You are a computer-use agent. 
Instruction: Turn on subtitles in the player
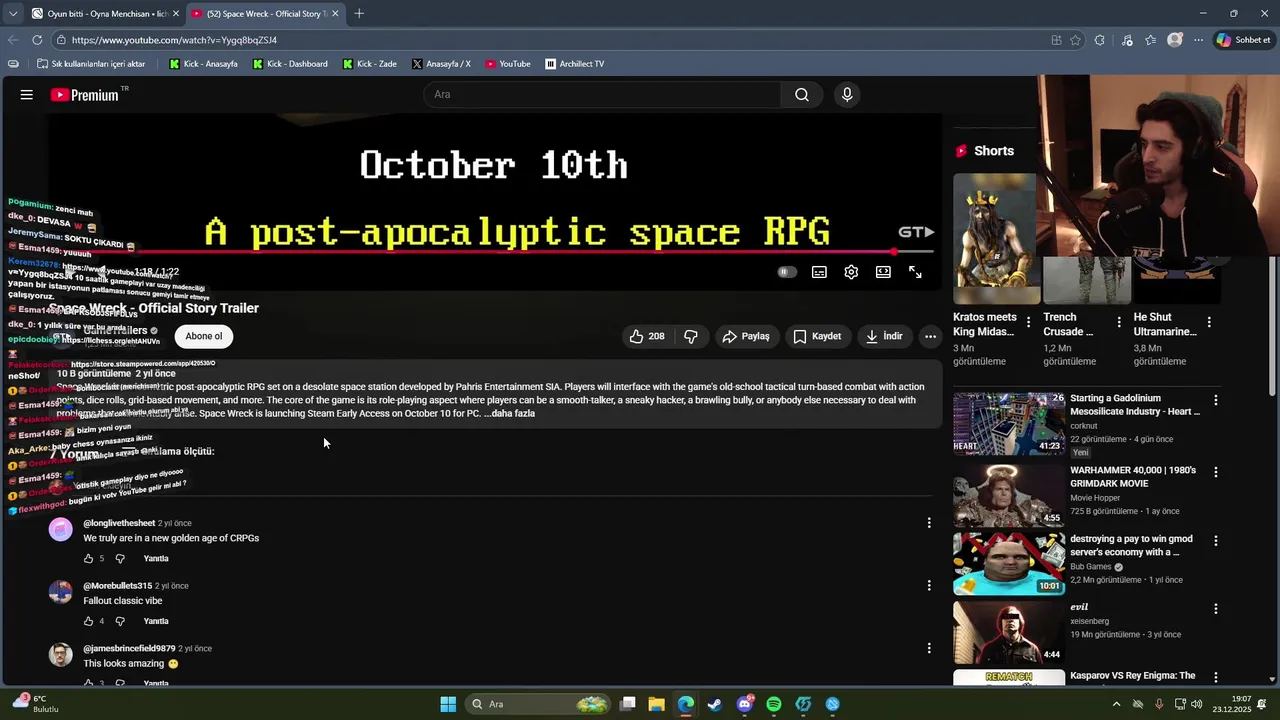coord(819,272)
